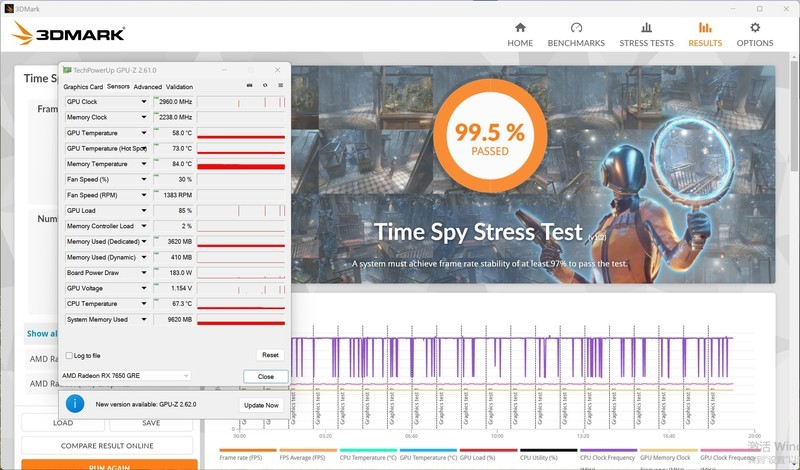Open GPU-Z hamburger menu icon
The width and height of the screenshot is (800, 470).
pos(281,86)
